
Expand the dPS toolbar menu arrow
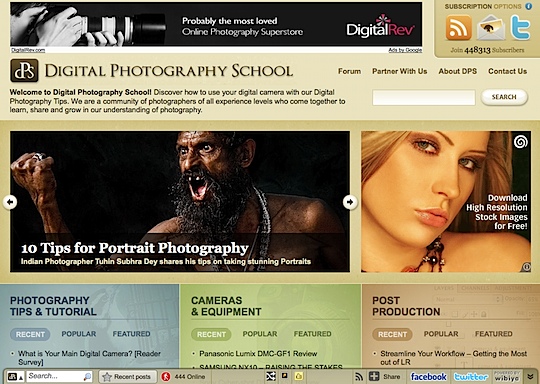tap(21, 378)
